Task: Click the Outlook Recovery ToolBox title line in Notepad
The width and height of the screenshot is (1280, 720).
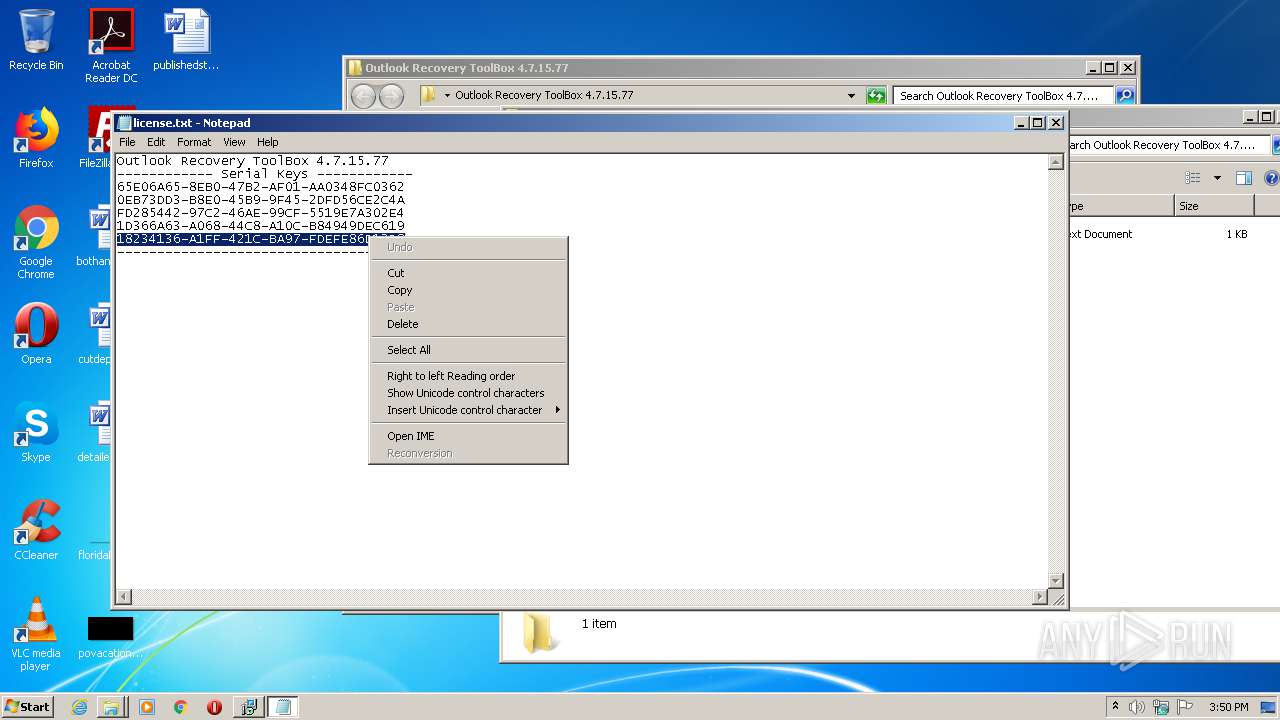Action: (x=252, y=161)
